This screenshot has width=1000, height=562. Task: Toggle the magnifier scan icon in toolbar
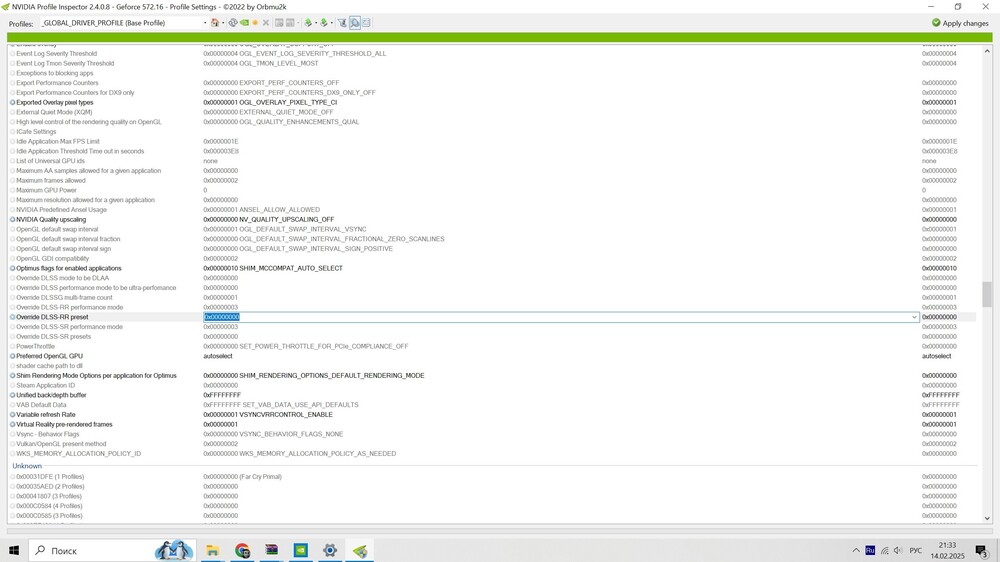coord(355,22)
